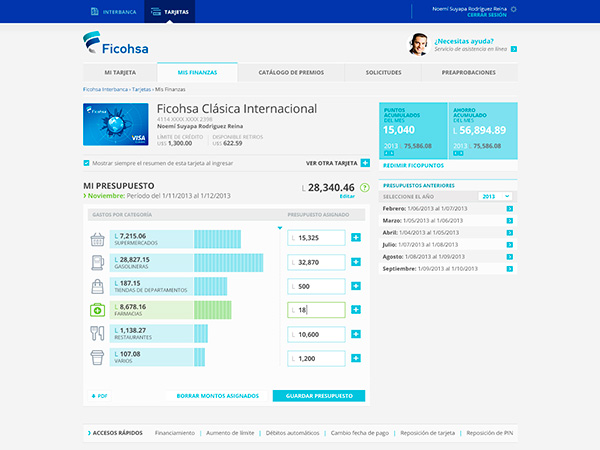Click the Restaurantes budget input field
Image resolution: width=600 pixels, height=450 pixels.
tap(316, 334)
